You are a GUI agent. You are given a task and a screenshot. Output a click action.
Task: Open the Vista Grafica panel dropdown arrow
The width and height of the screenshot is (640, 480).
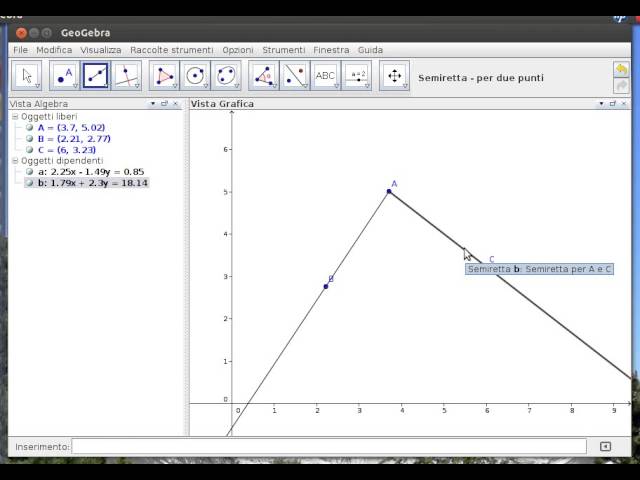pyautogui.click(x=601, y=104)
